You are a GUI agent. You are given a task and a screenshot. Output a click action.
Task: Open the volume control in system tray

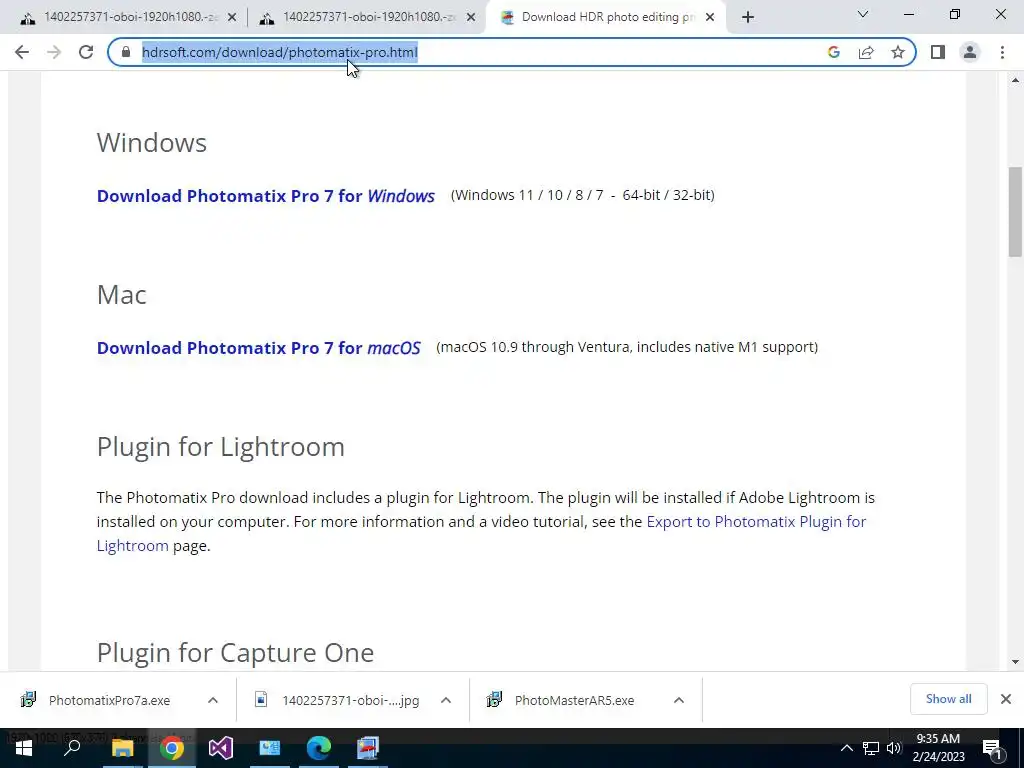pyautogui.click(x=894, y=748)
